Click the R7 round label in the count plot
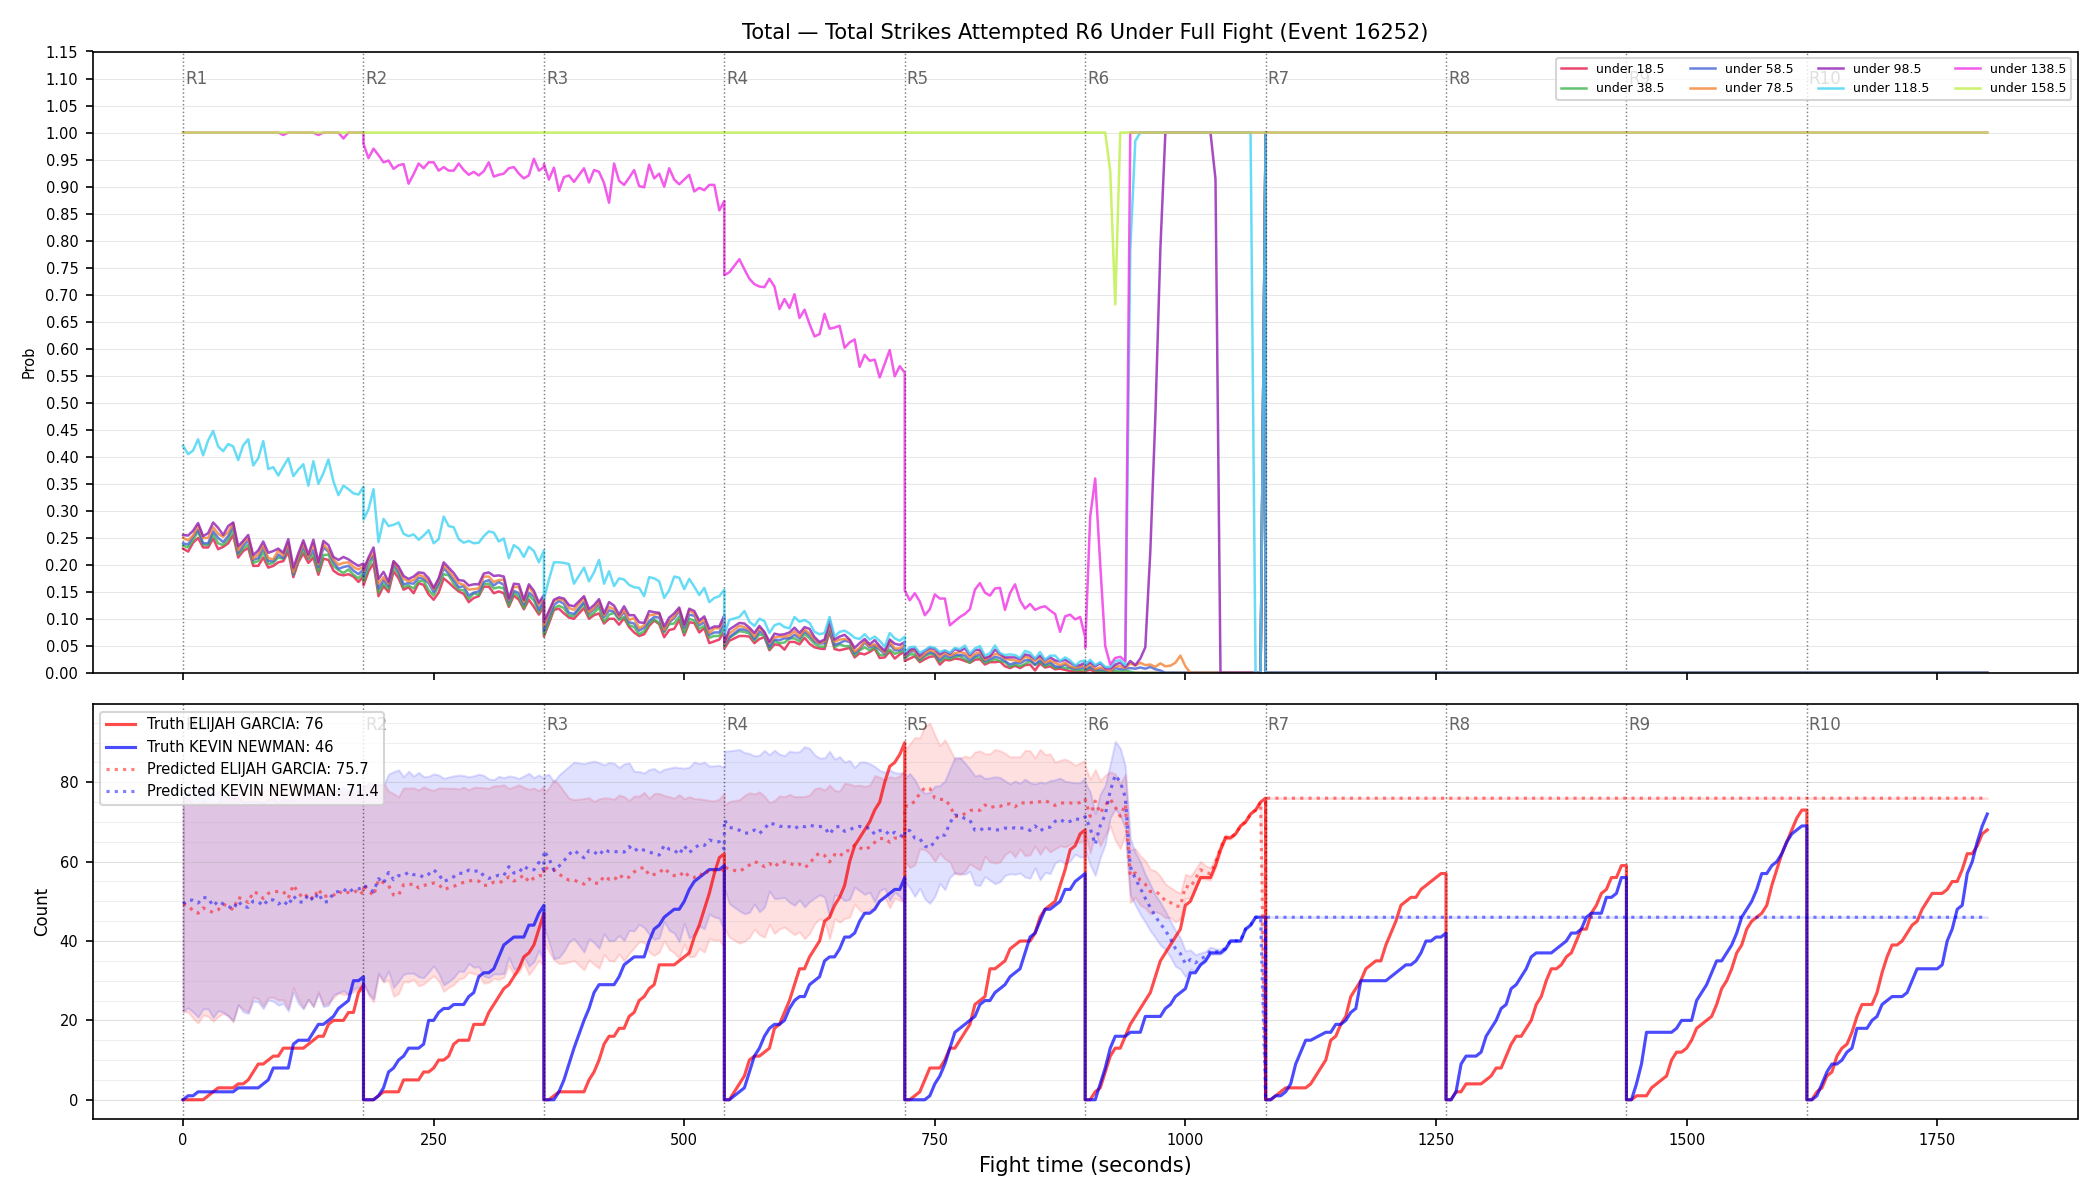The image size is (2100, 1200). (x=1278, y=724)
